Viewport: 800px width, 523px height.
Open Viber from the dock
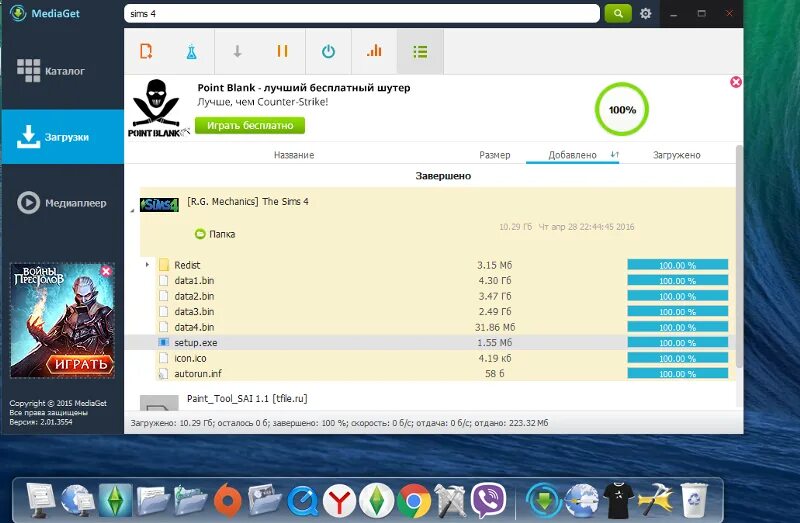coord(488,501)
